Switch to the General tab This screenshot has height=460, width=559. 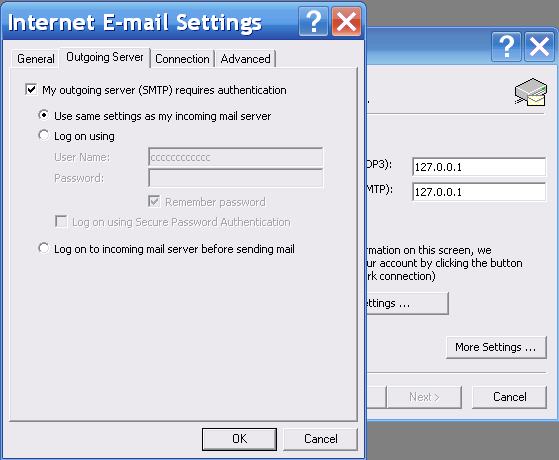[x=36, y=59]
